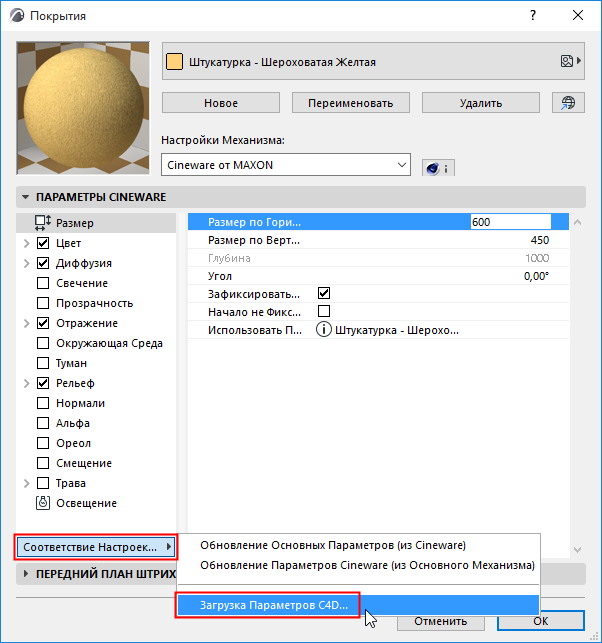This screenshot has height=643, width=602.
Task: Click the Использовать П… parameter label
Action: tap(255, 330)
